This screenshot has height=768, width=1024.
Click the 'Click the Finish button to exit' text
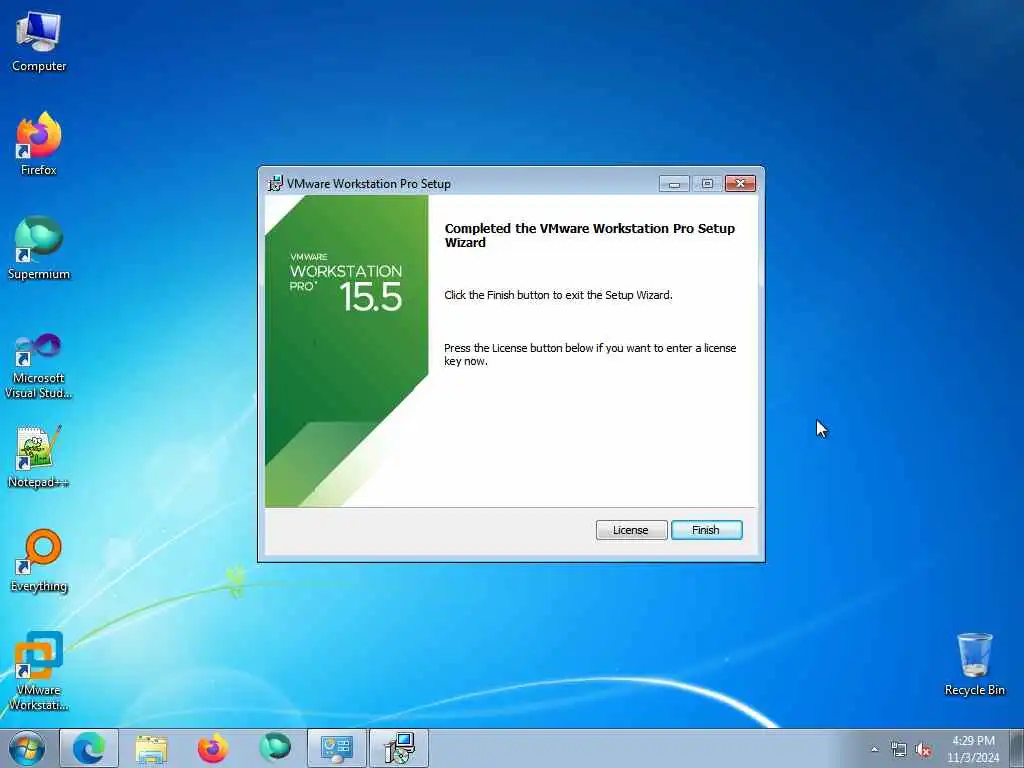[x=558, y=295]
